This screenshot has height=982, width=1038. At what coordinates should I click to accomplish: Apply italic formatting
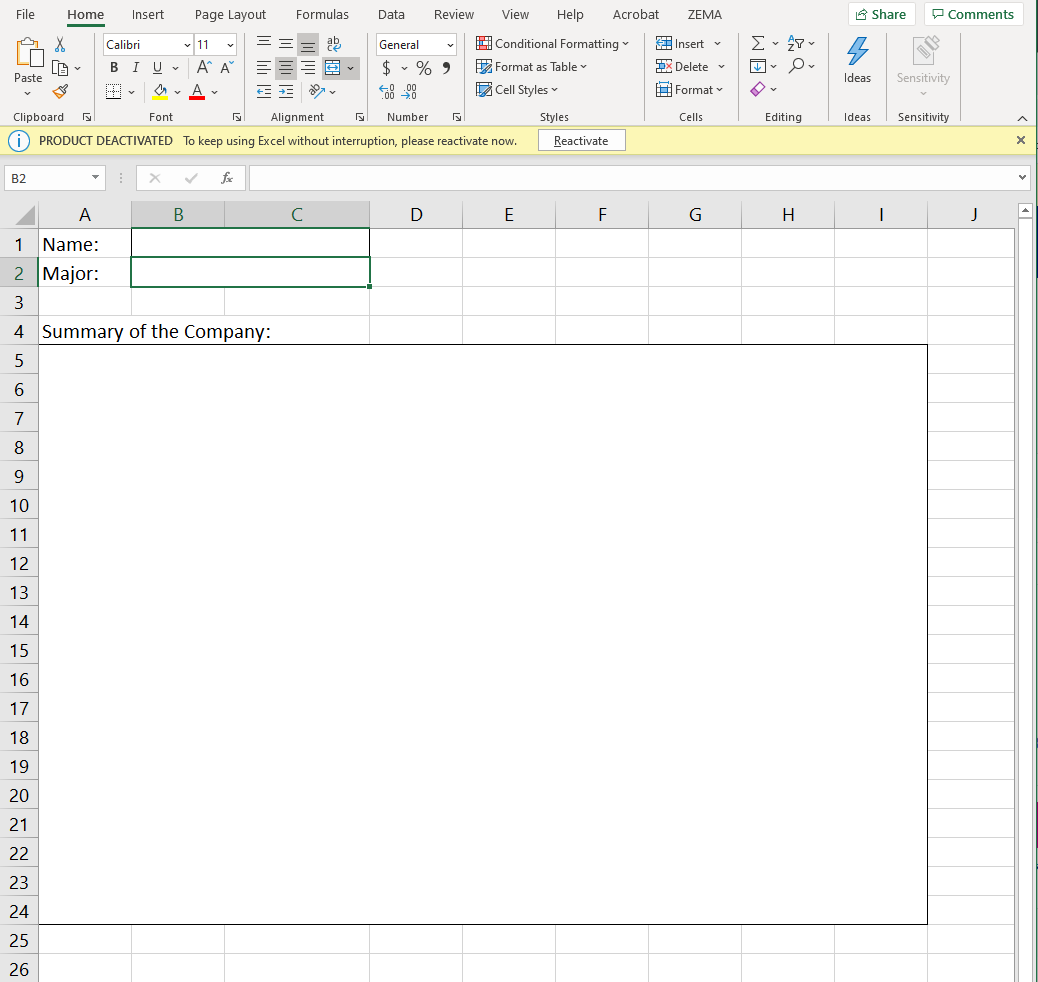pyautogui.click(x=134, y=67)
